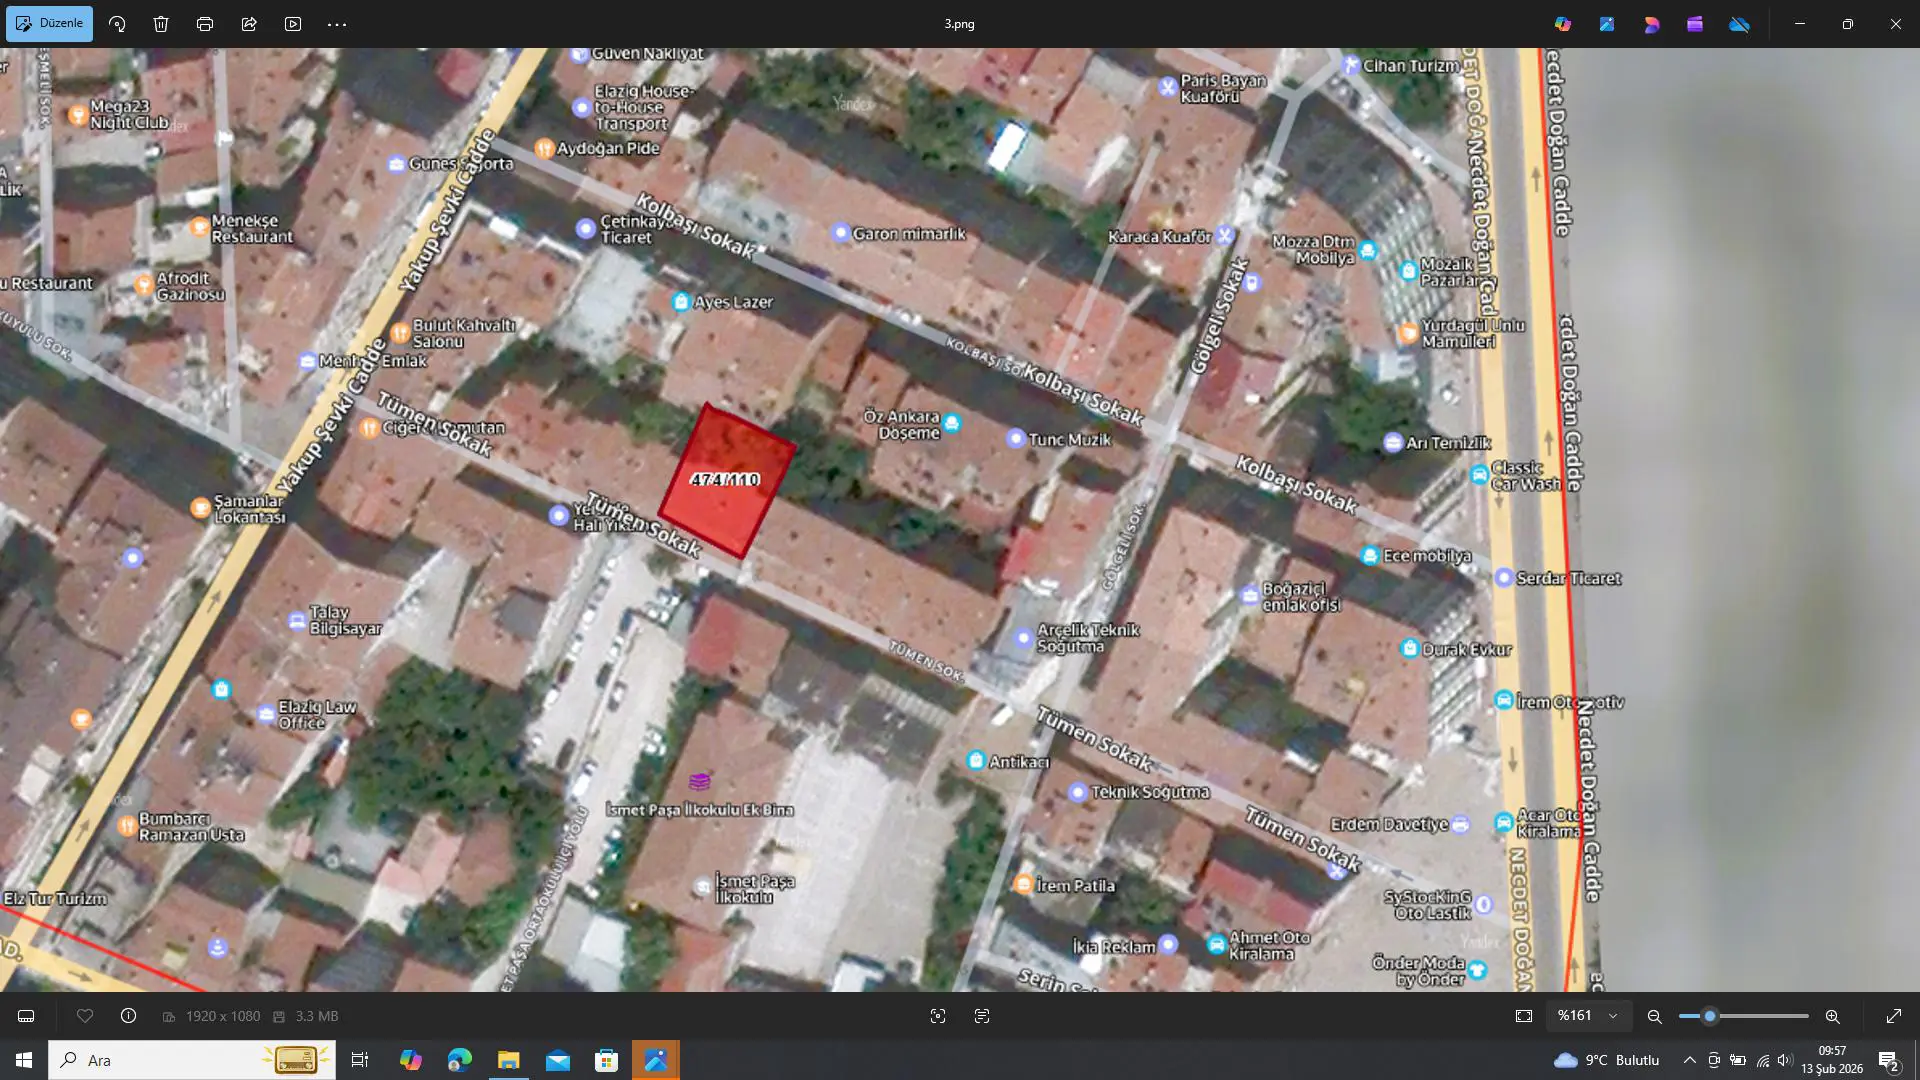Image resolution: width=1920 pixels, height=1080 pixels.
Task: Open the Task View icon on the taskbar
Action: [x=360, y=1060]
